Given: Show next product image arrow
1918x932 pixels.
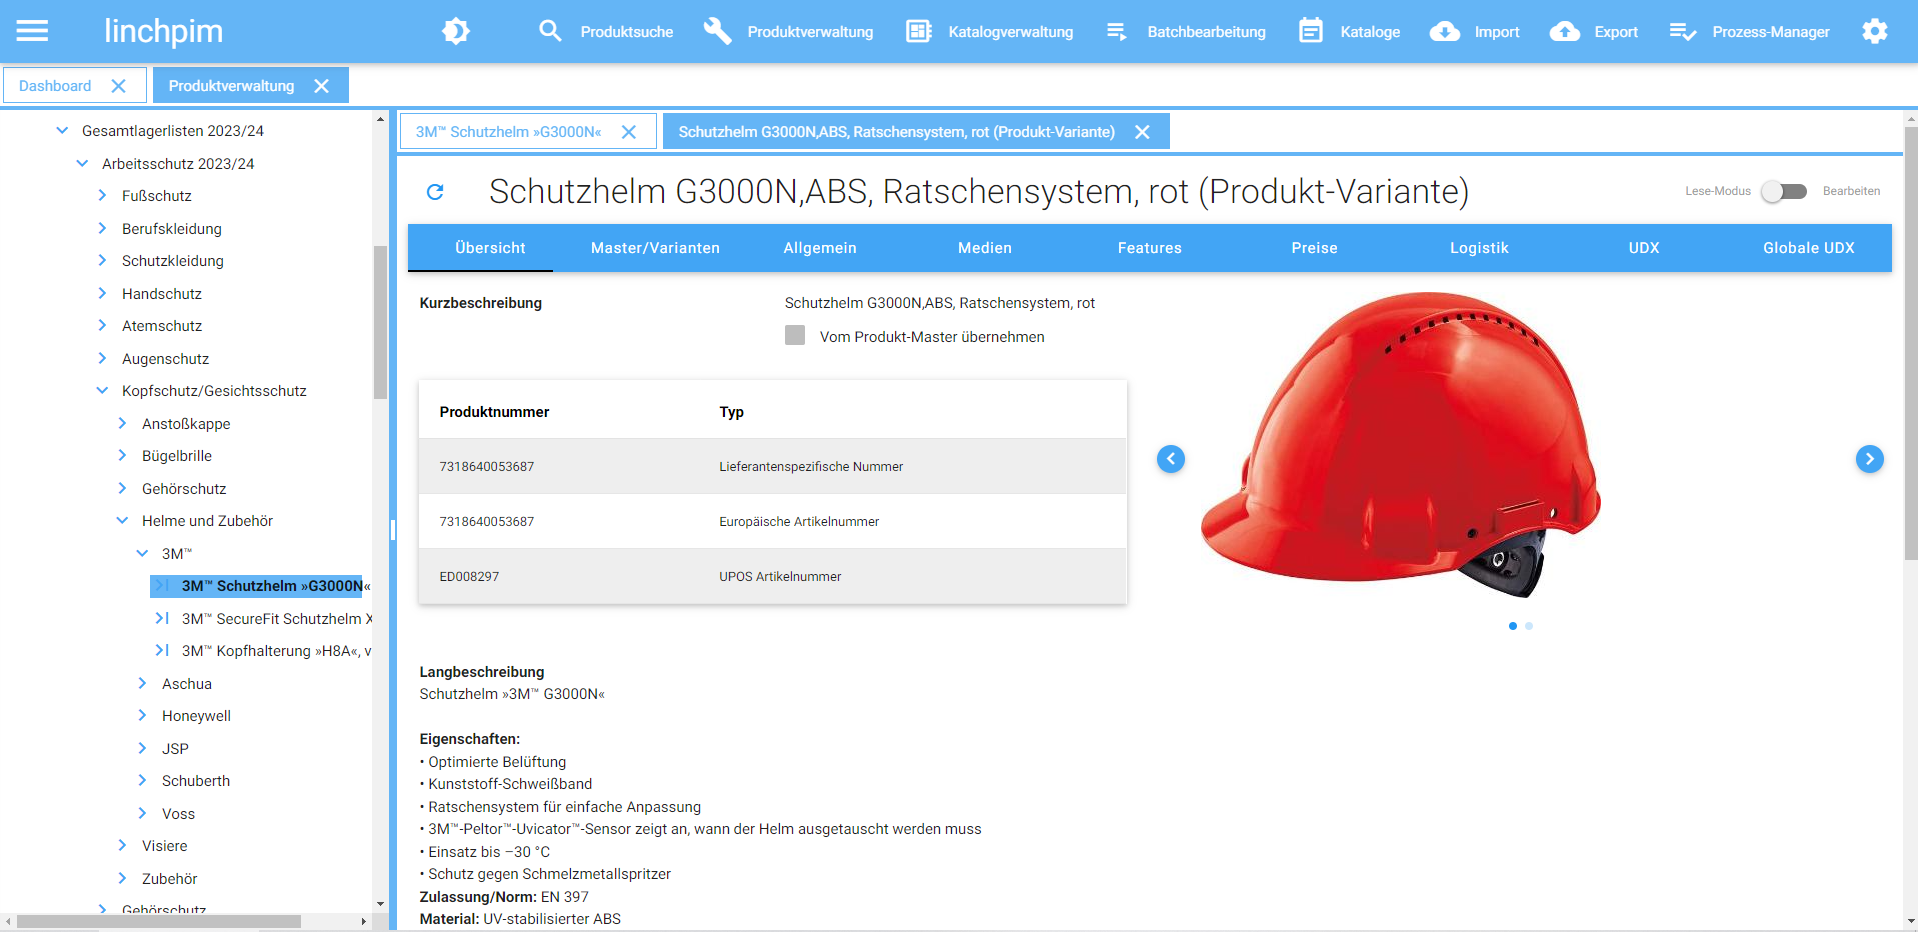Looking at the screenshot, I should [x=1869, y=459].
